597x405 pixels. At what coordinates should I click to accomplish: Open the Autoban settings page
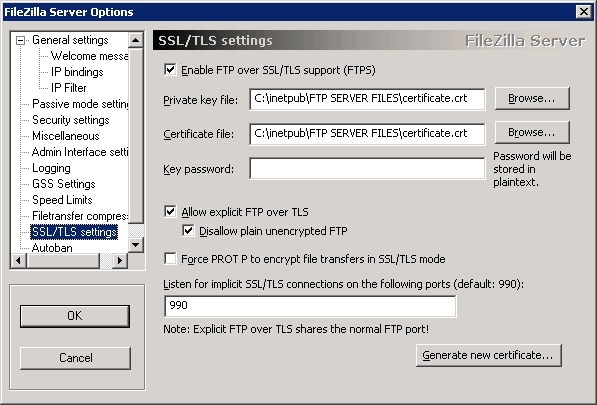[52, 248]
